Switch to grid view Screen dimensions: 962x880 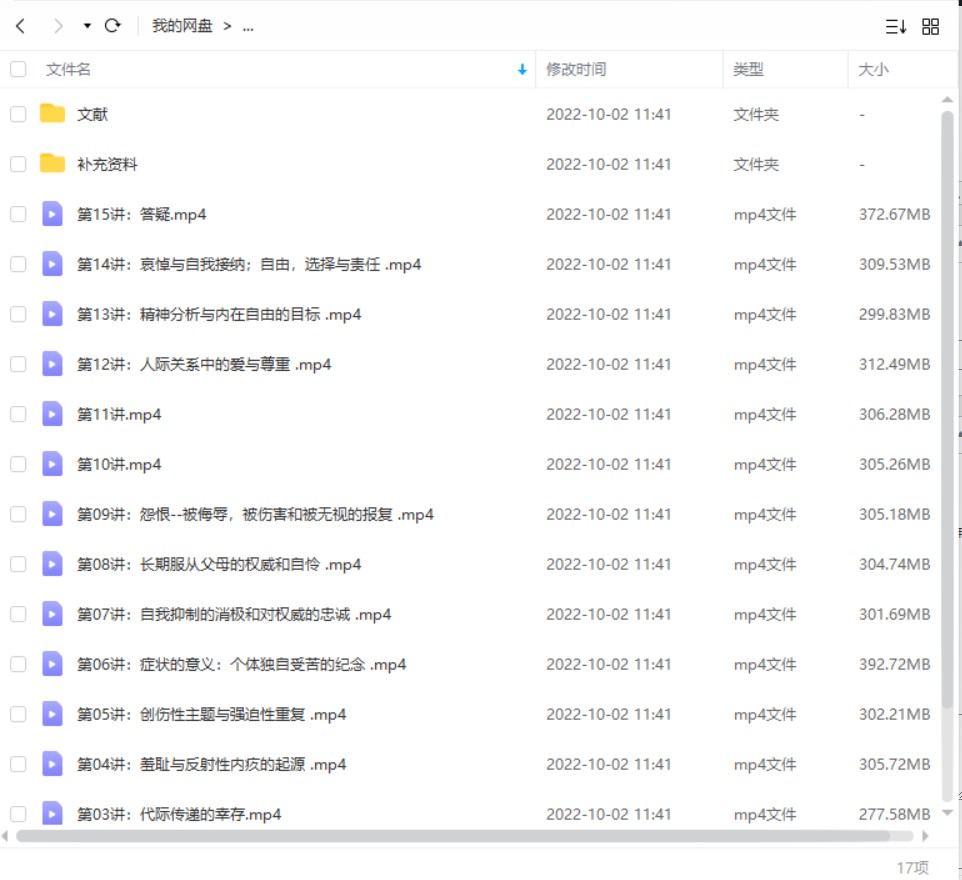pos(930,26)
